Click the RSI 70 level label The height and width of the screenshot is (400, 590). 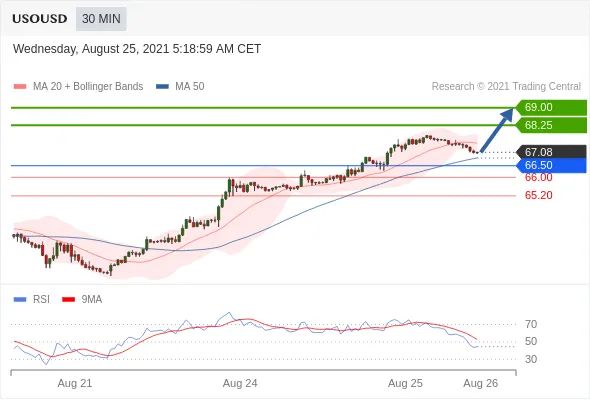[531, 324]
